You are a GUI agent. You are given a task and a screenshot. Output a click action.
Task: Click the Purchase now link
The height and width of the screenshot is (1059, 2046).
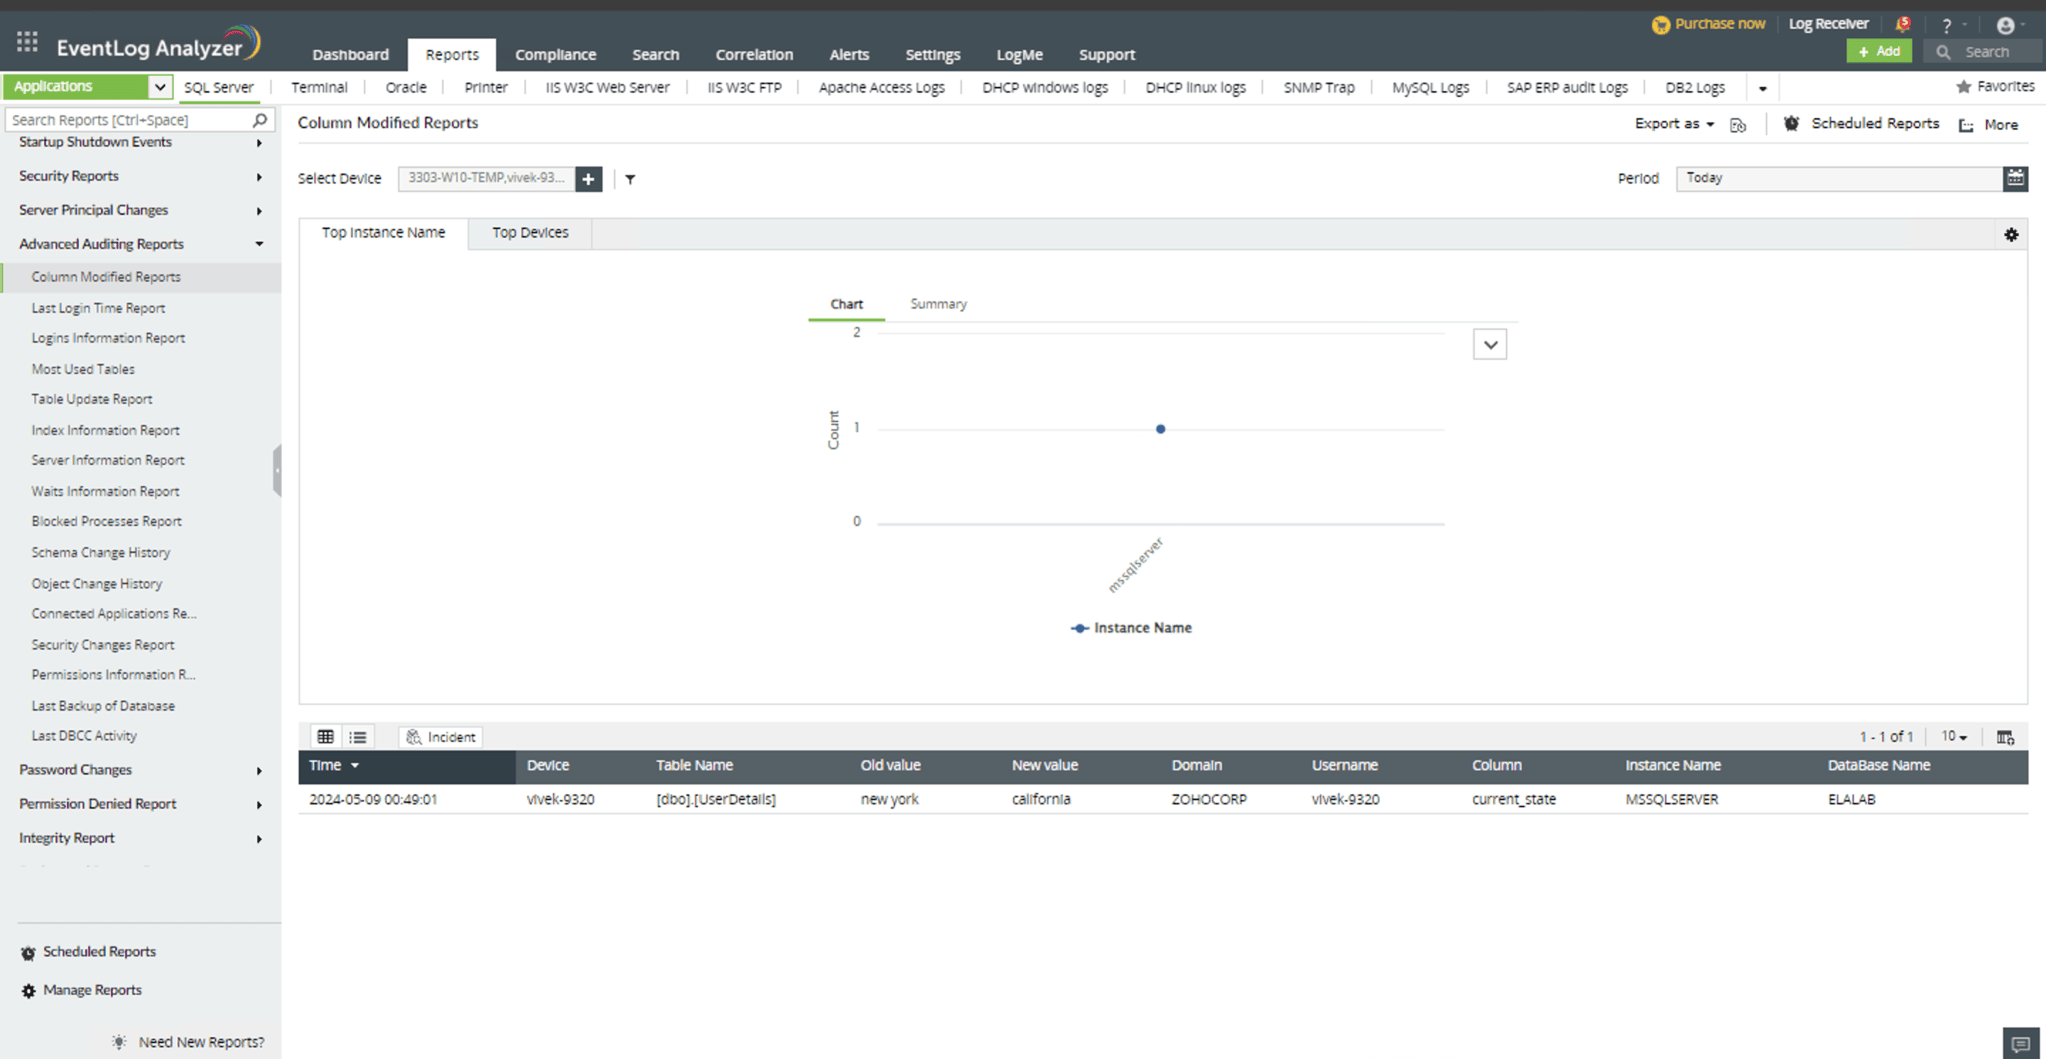coord(1708,24)
